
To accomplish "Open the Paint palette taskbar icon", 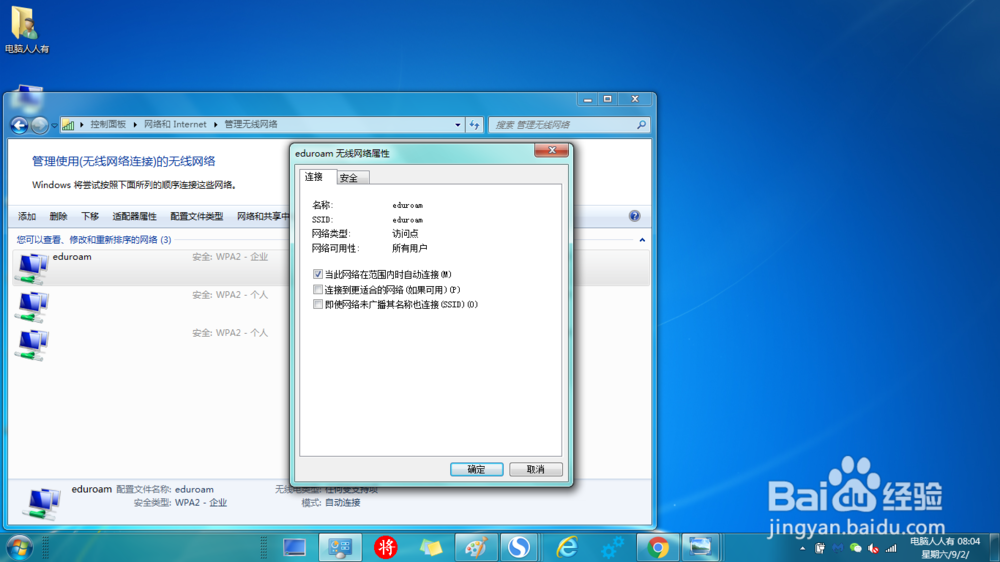I will pos(475,547).
